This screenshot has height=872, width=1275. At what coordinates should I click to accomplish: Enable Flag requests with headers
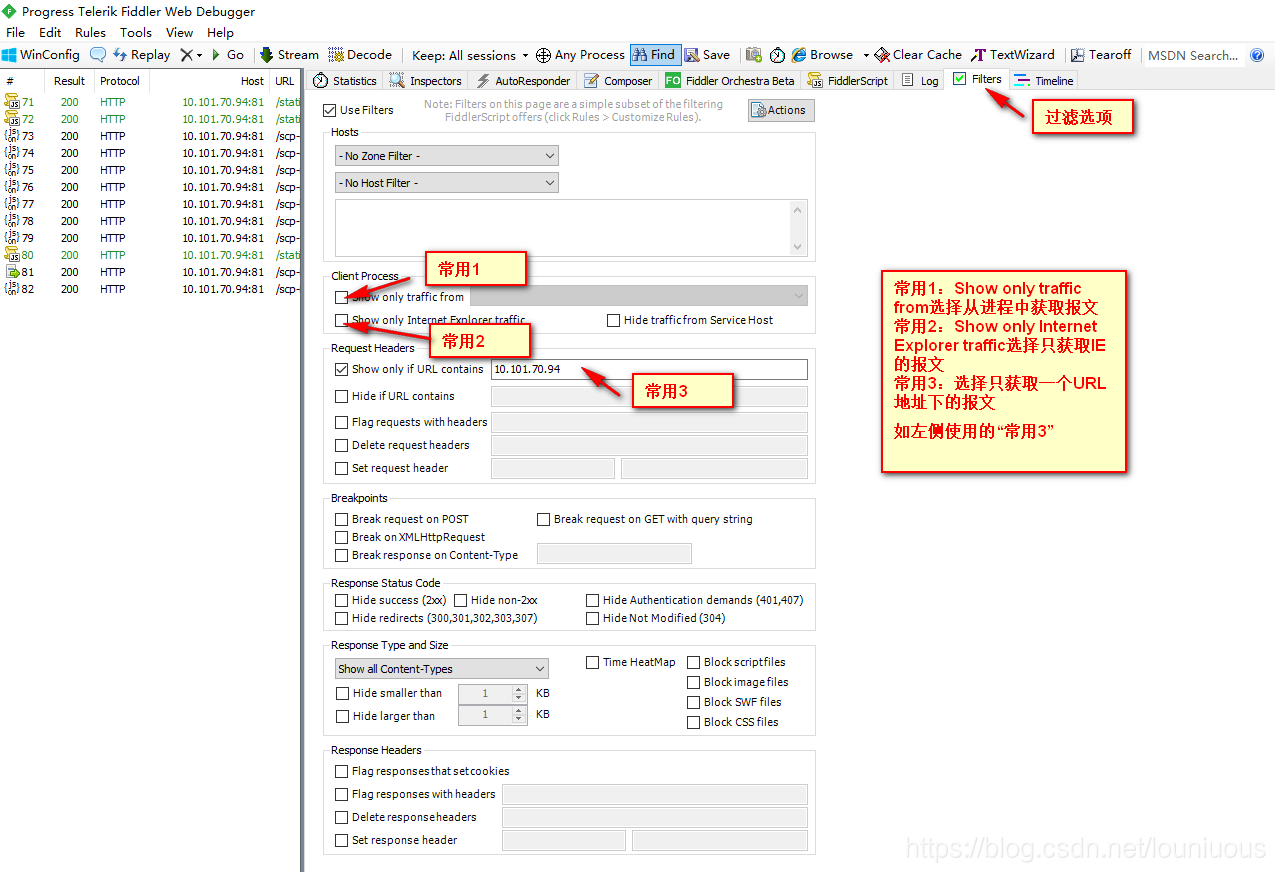[342, 422]
